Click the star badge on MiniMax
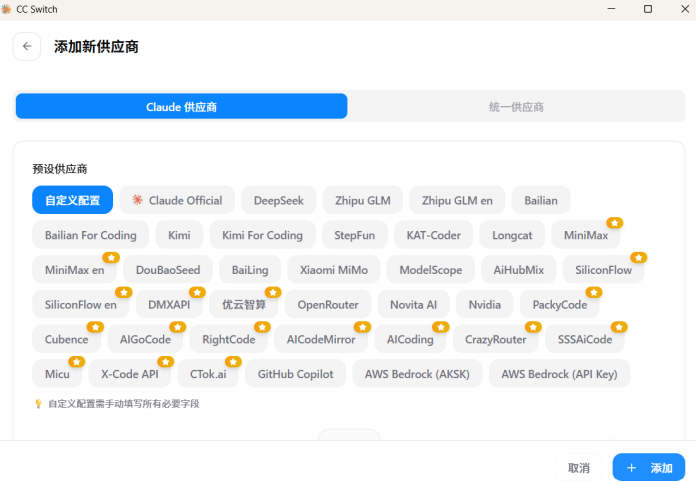The height and width of the screenshot is (482, 696). click(x=615, y=223)
